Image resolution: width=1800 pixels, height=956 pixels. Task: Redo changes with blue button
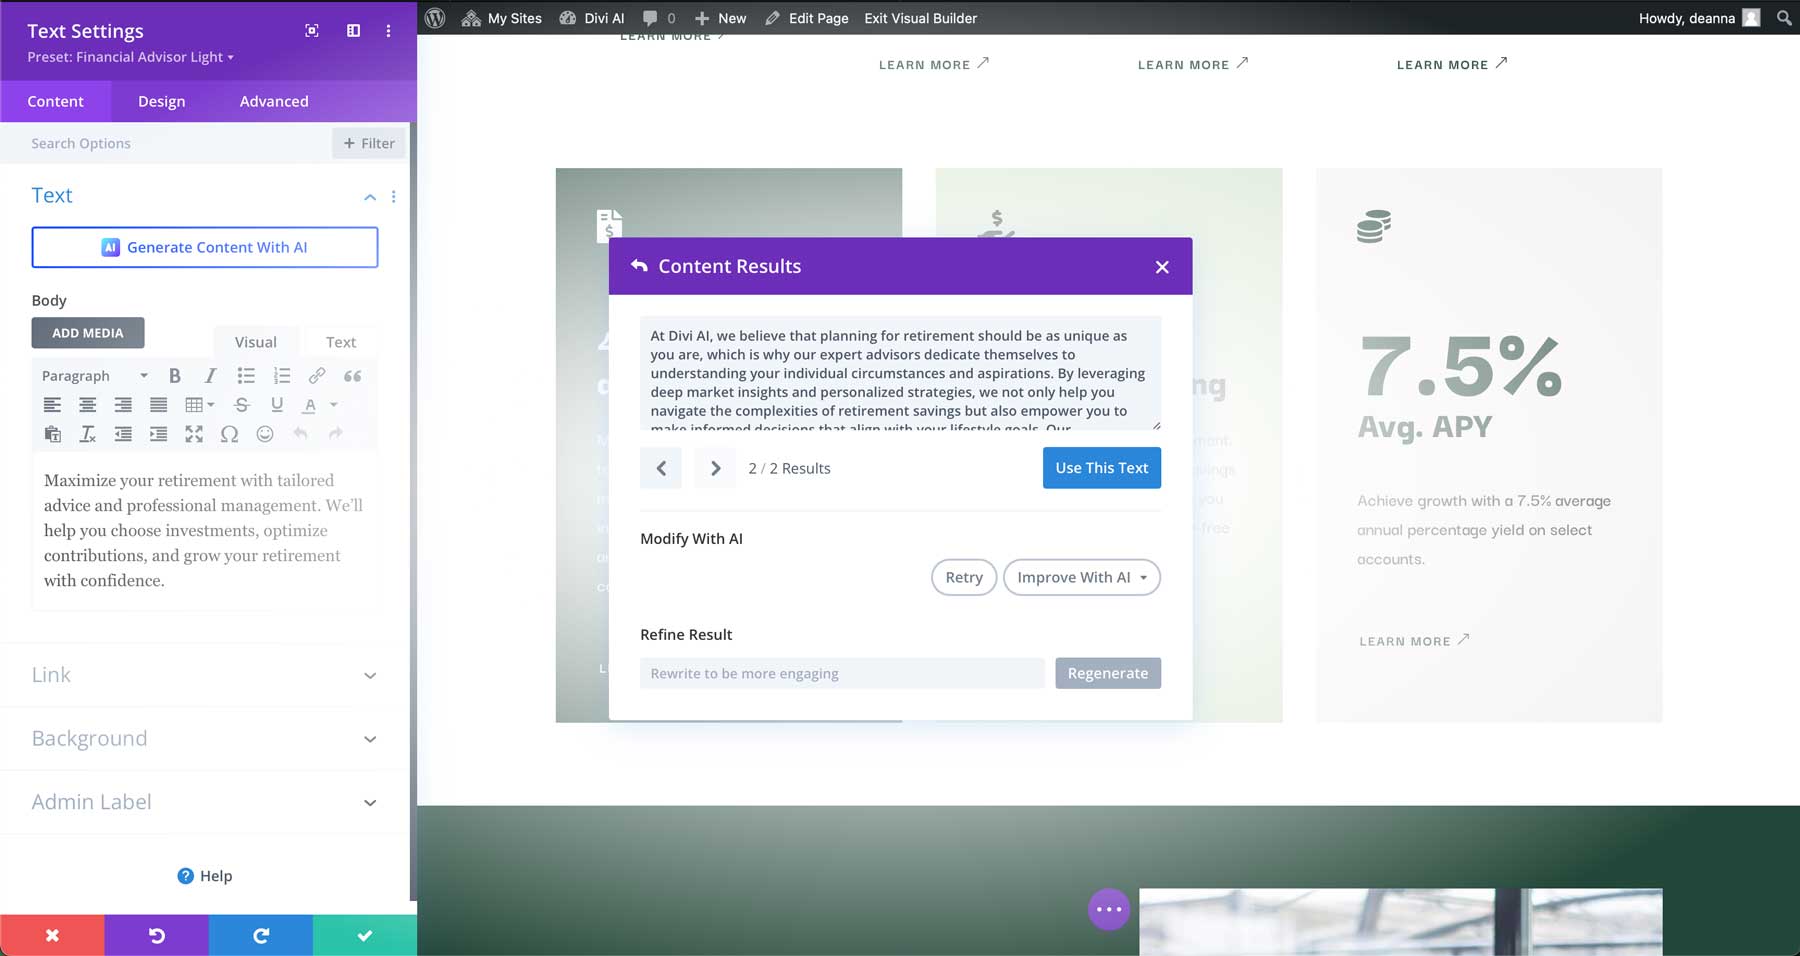point(261,935)
